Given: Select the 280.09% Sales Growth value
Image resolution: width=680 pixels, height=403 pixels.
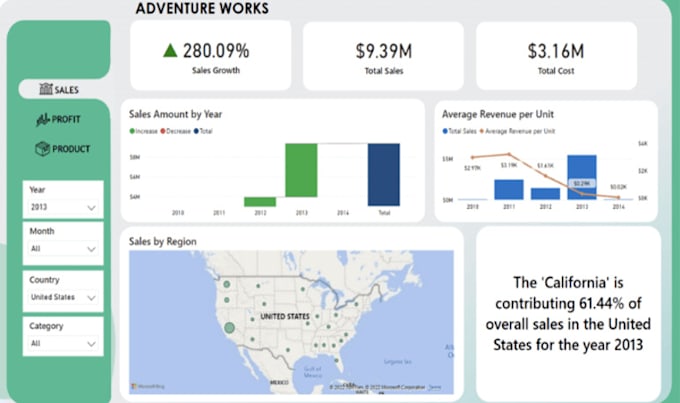Looking at the screenshot, I should pos(216,51).
